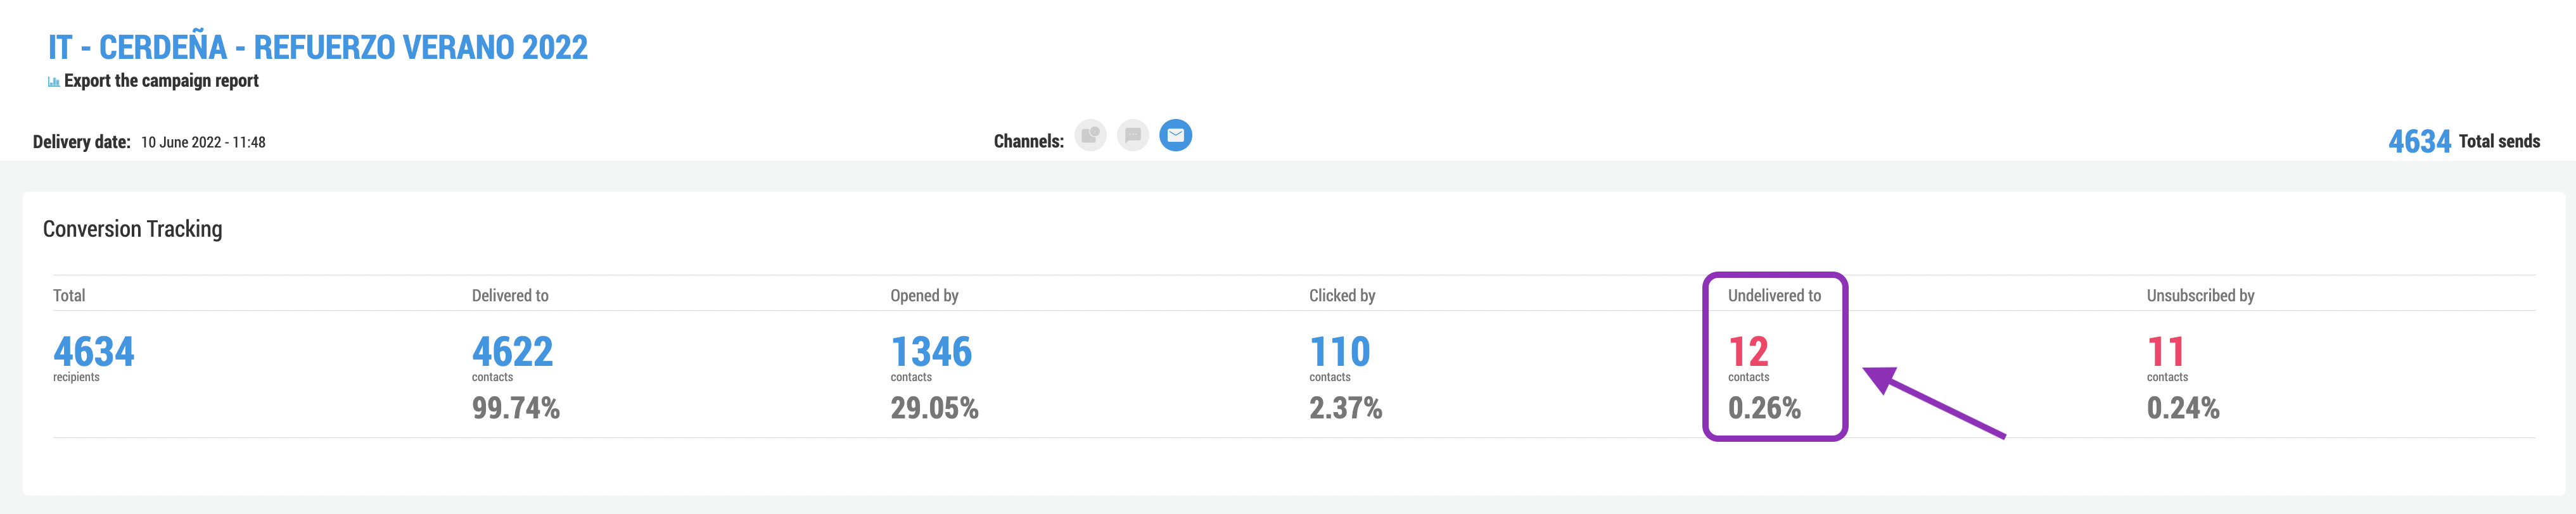Click the 2.37% click rate value

pos(1345,408)
